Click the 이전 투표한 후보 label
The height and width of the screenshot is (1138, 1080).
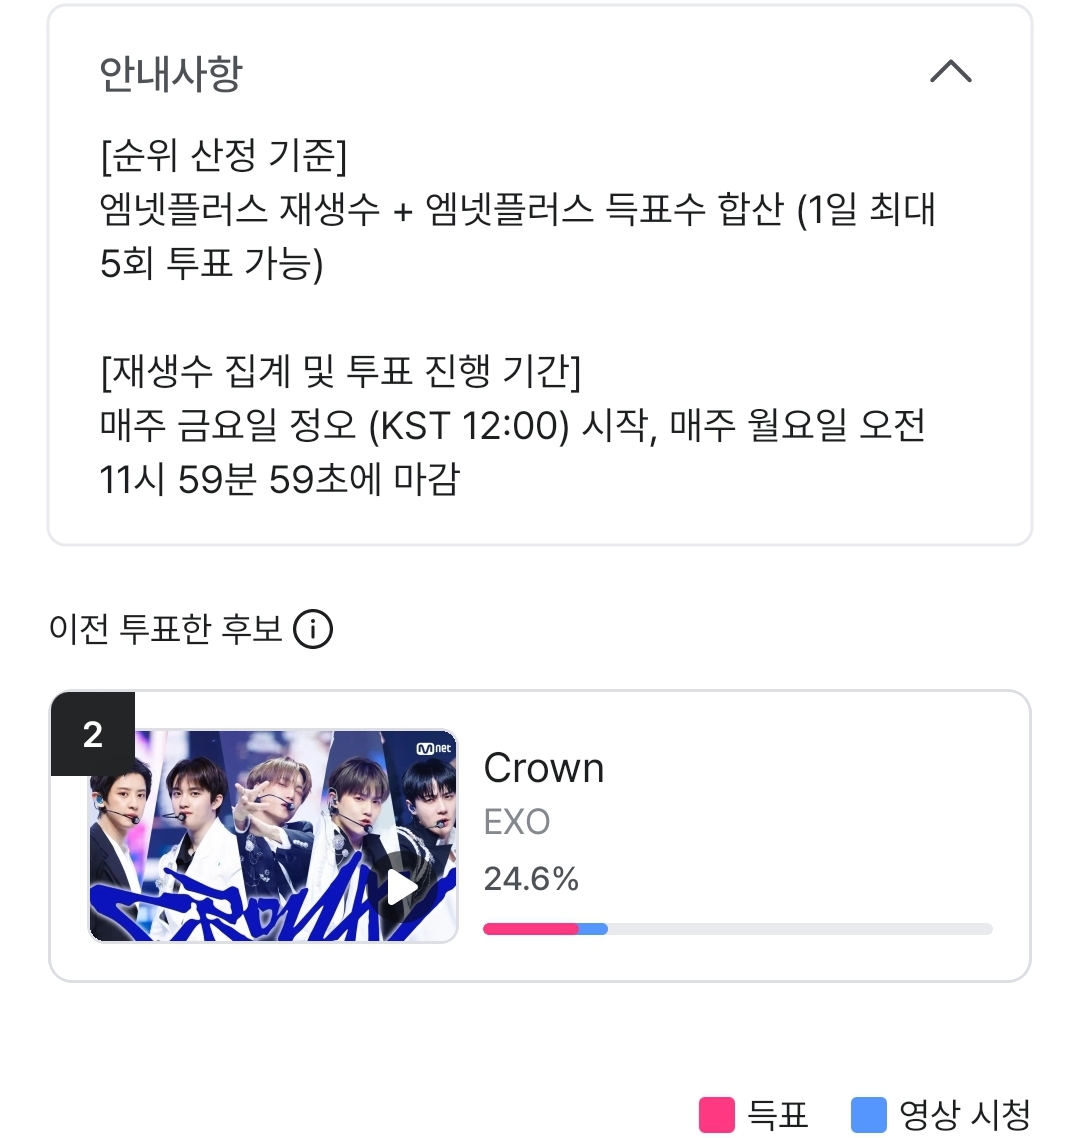tap(166, 630)
